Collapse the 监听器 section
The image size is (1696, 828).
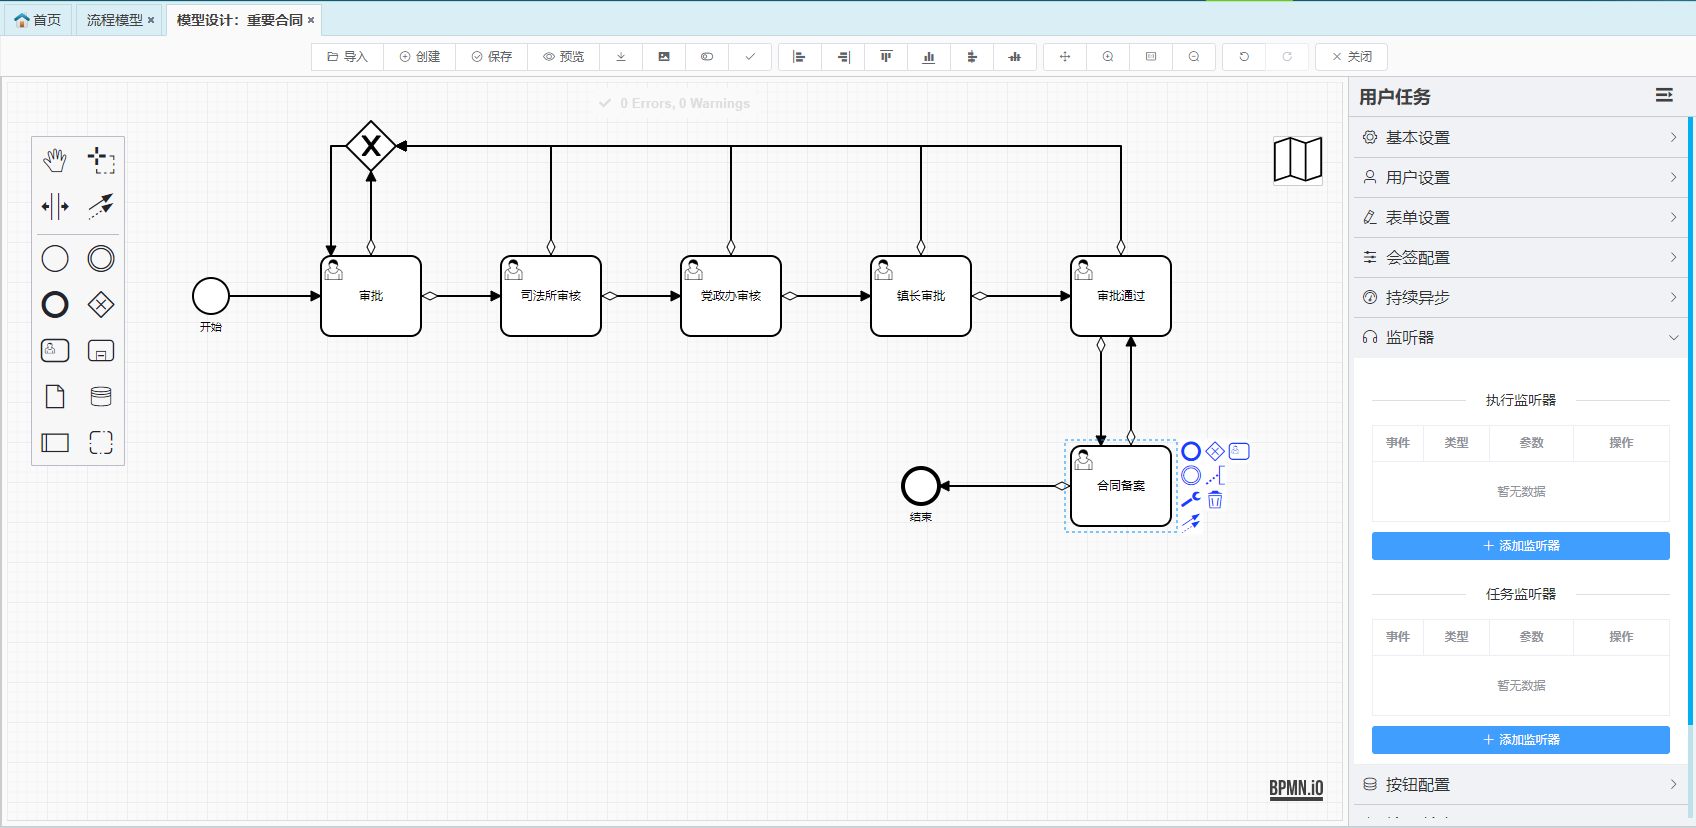pyautogui.click(x=1520, y=338)
